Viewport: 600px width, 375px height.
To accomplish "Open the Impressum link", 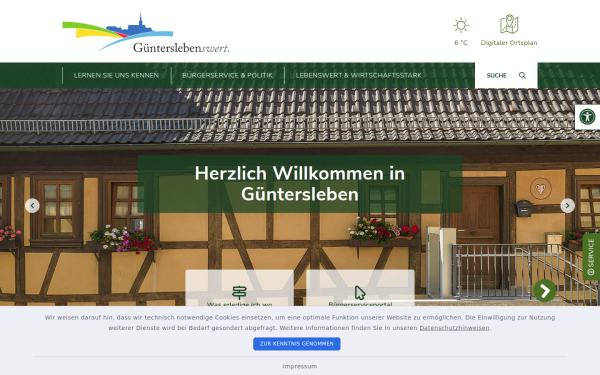I will pos(300,366).
